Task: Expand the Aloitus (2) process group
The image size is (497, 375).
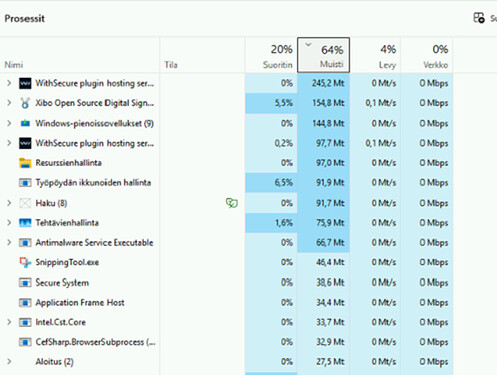Action: pos(9,361)
